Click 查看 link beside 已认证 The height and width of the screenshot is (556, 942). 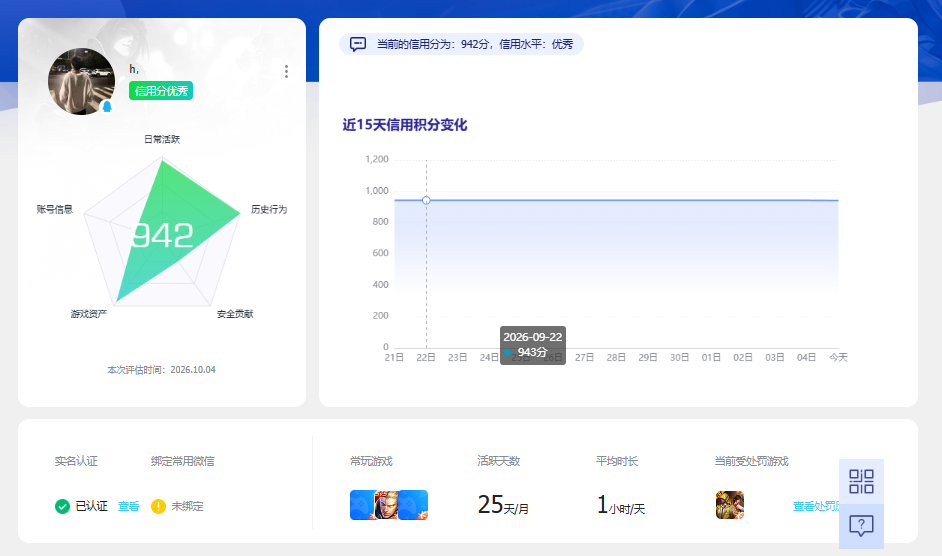point(129,506)
